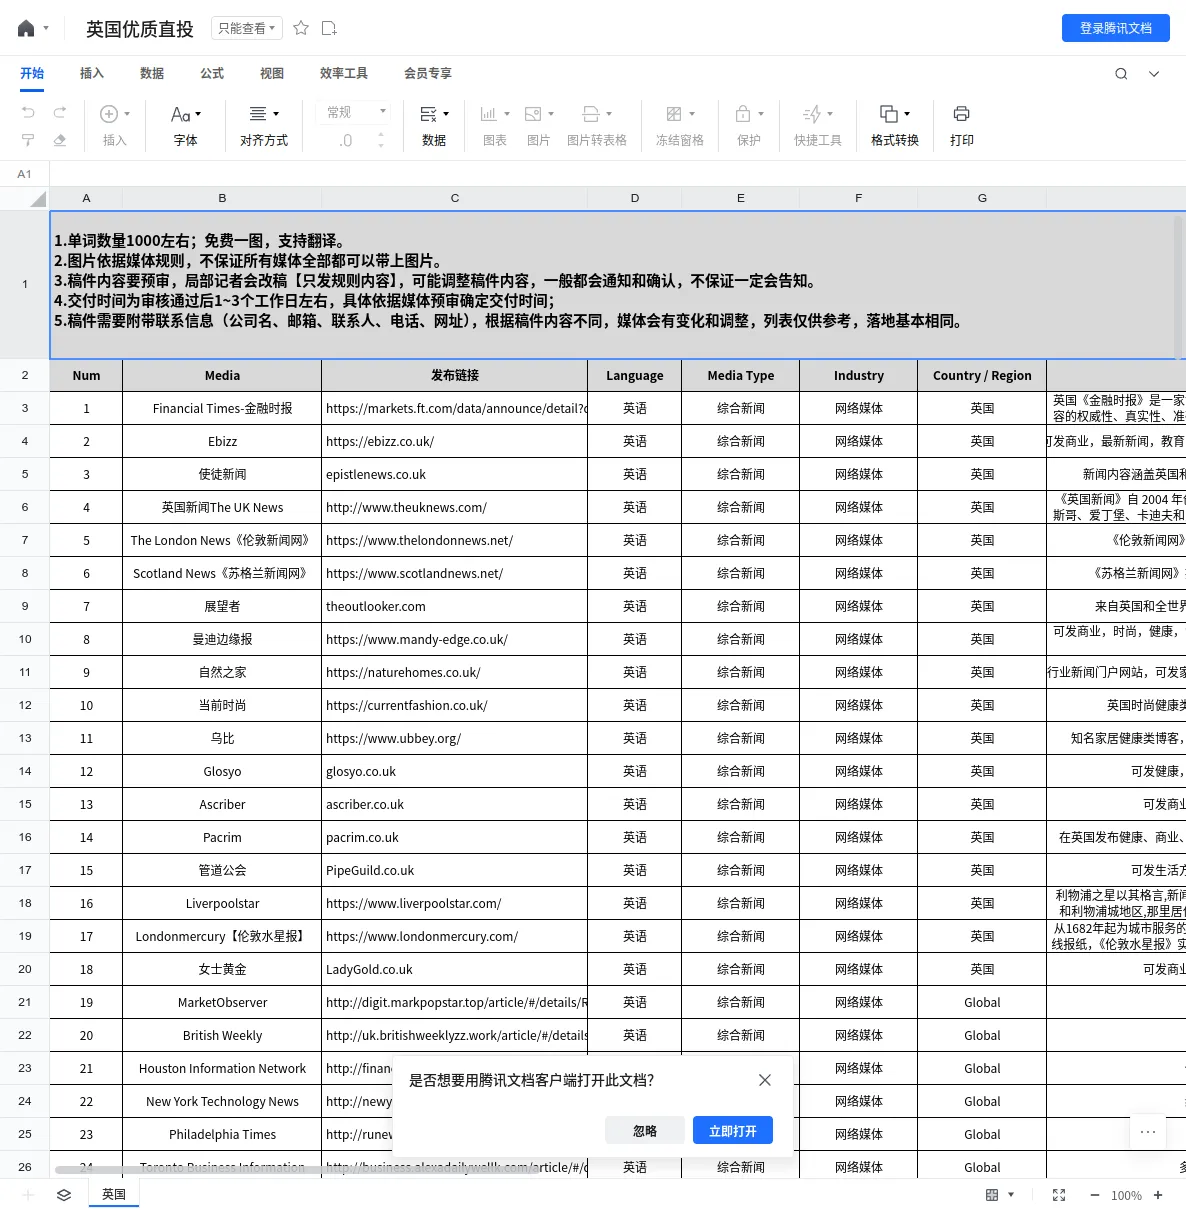Click the floating three-dots more button
Image resolution: width=1186 pixels, height=1210 pixels.
point(1148,1132)
